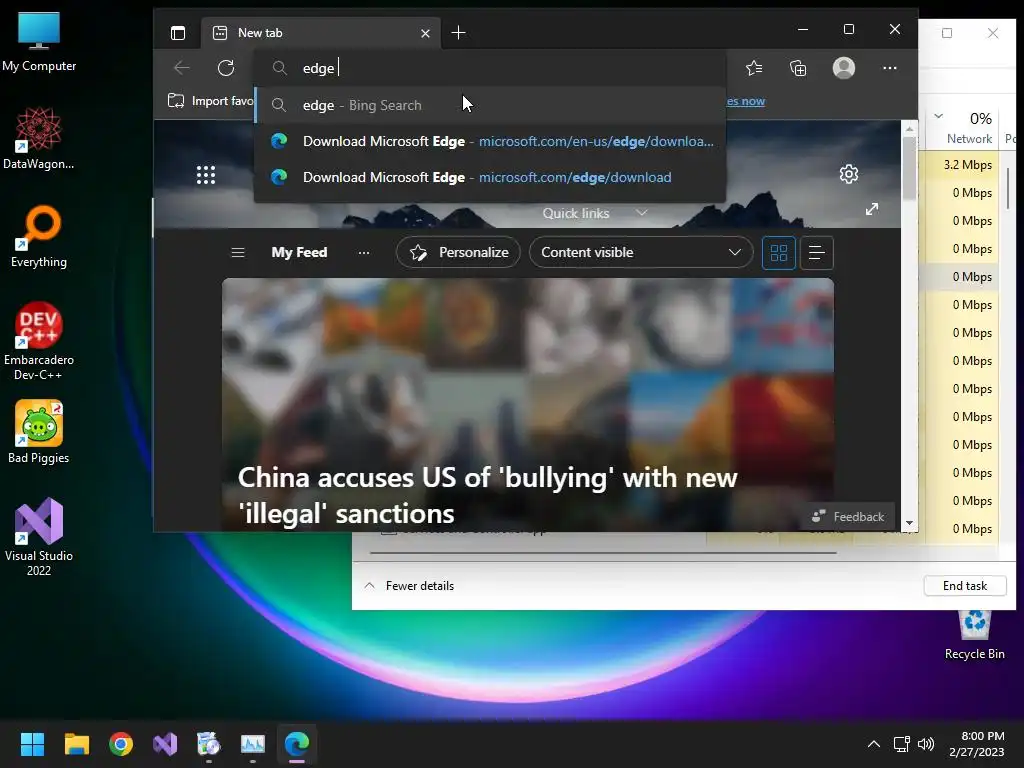Switch feed to grid view

pos(778,253)
